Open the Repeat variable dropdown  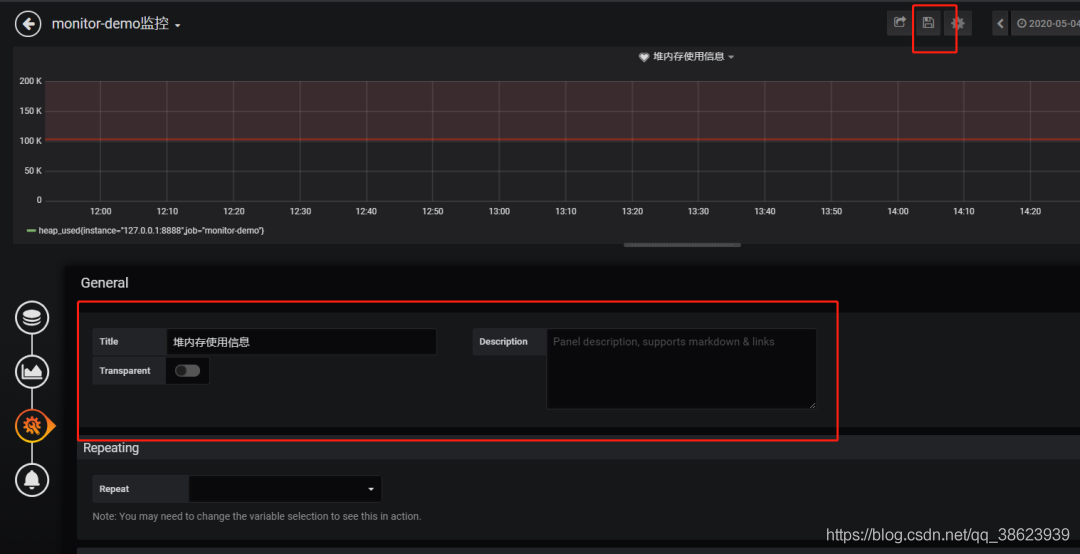point(284,489)
